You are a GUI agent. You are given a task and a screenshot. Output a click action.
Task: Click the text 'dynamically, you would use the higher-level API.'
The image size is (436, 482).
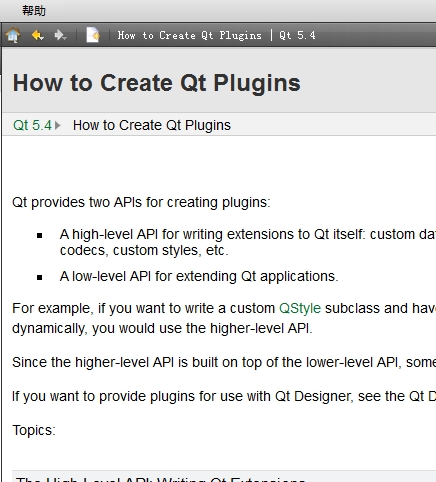(162, 328)
